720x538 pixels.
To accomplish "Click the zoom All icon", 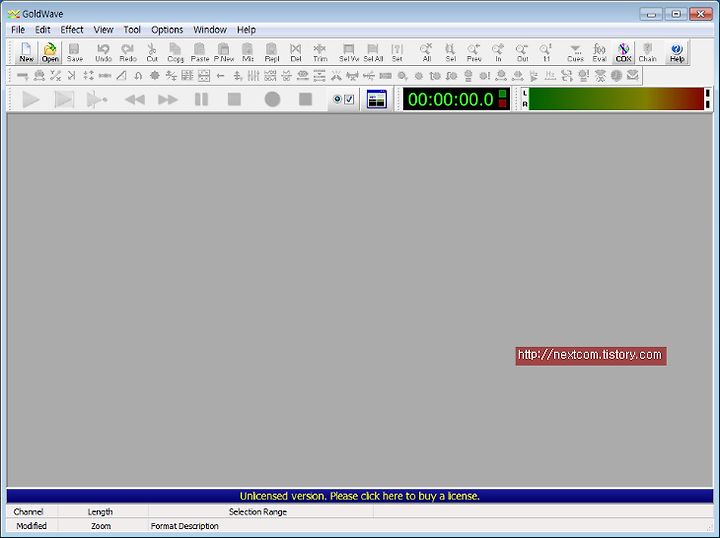I will [427, 52].
